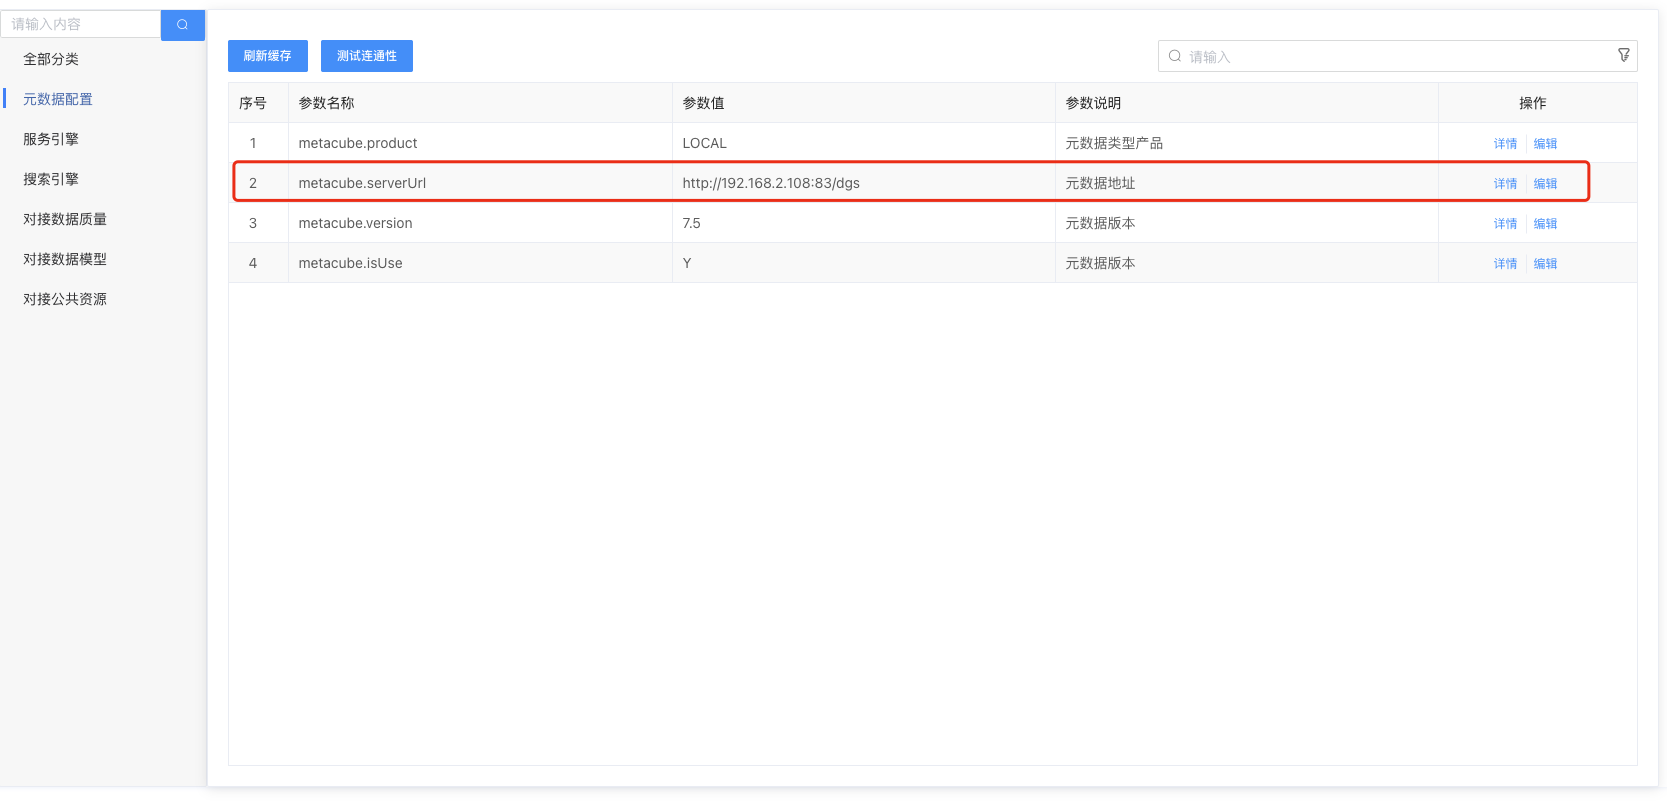
Task: Click the LOCAL parameter value
Action: coord(704,143)
